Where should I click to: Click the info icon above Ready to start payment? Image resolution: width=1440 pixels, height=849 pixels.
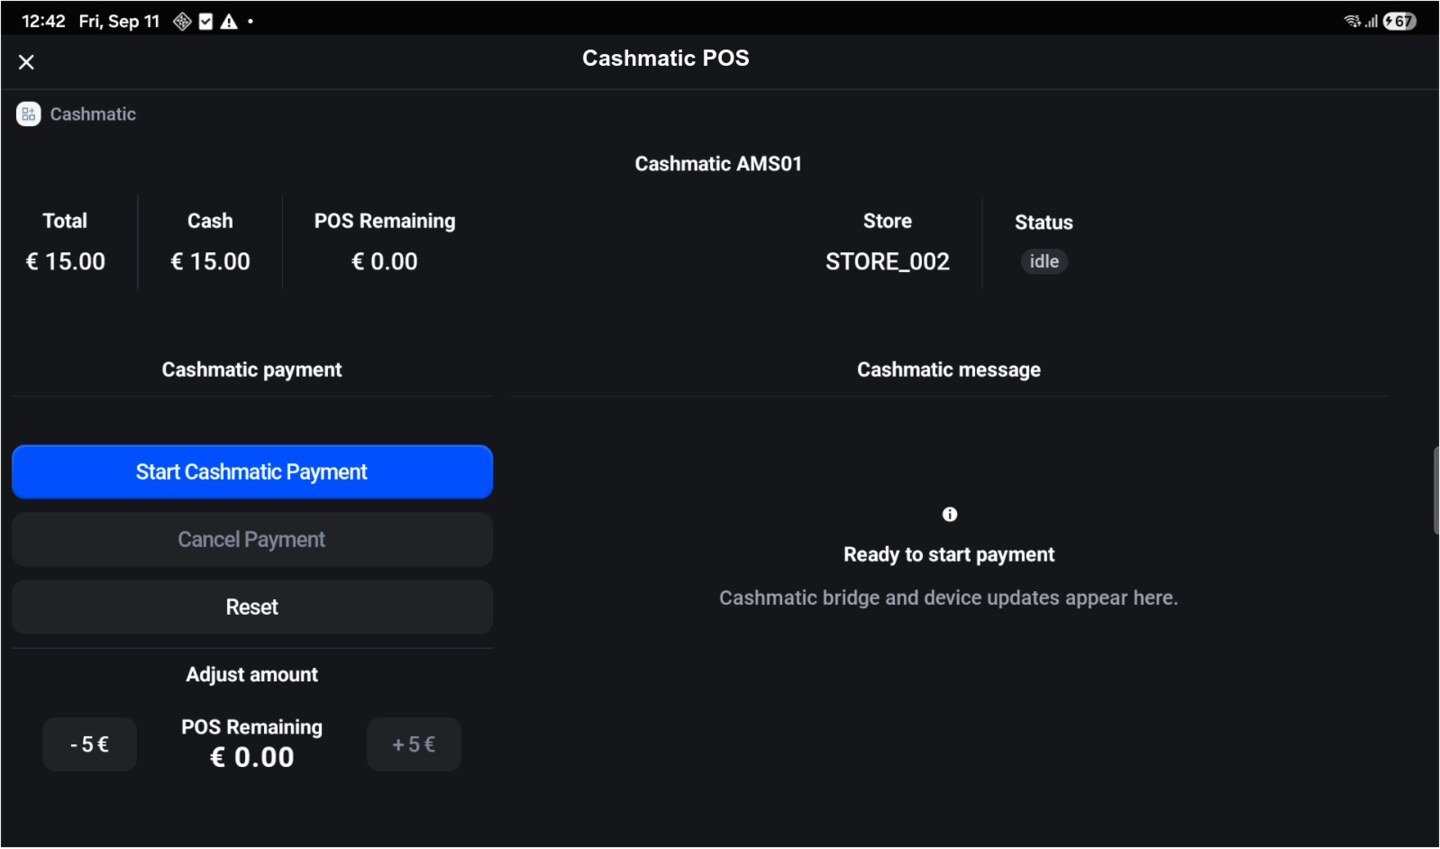(950, 514)
